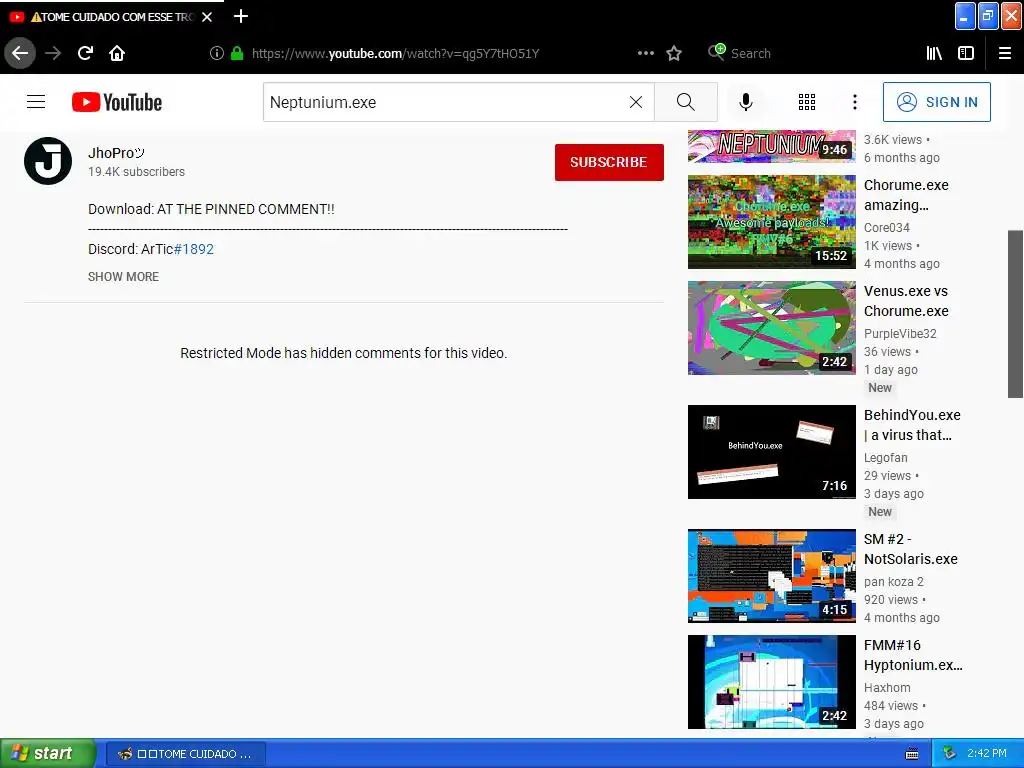
Task: Click the on-screen keyboard tray icon
Action: click(x=912, y=754)
